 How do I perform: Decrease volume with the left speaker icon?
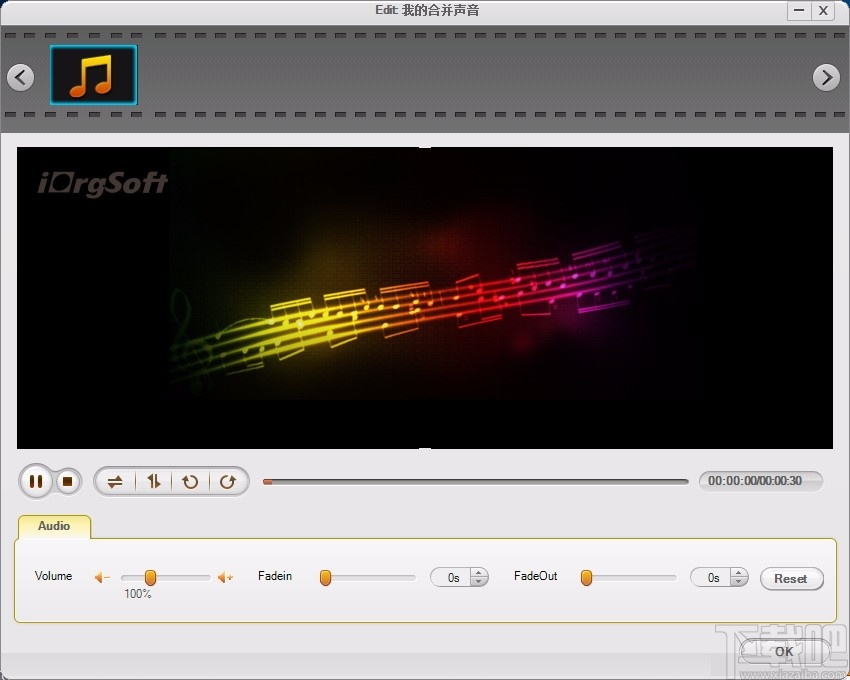tap(100, 577)
